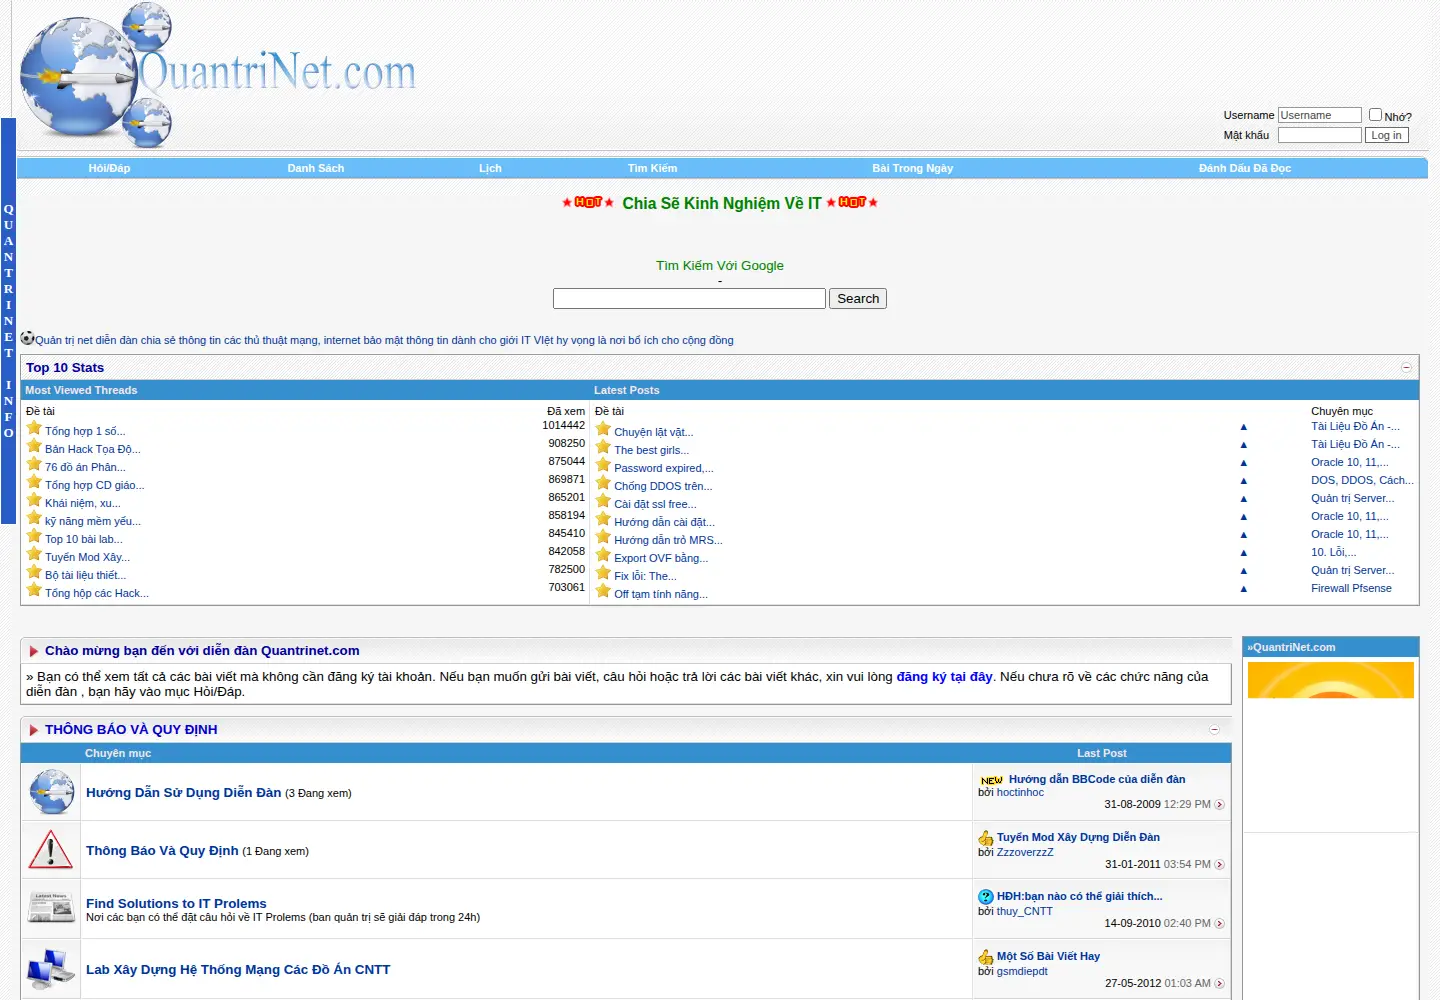The height and width of the screenshot is (1000, 1440).
Task: Click the Log in button
Action: (x=1386, y=135)
